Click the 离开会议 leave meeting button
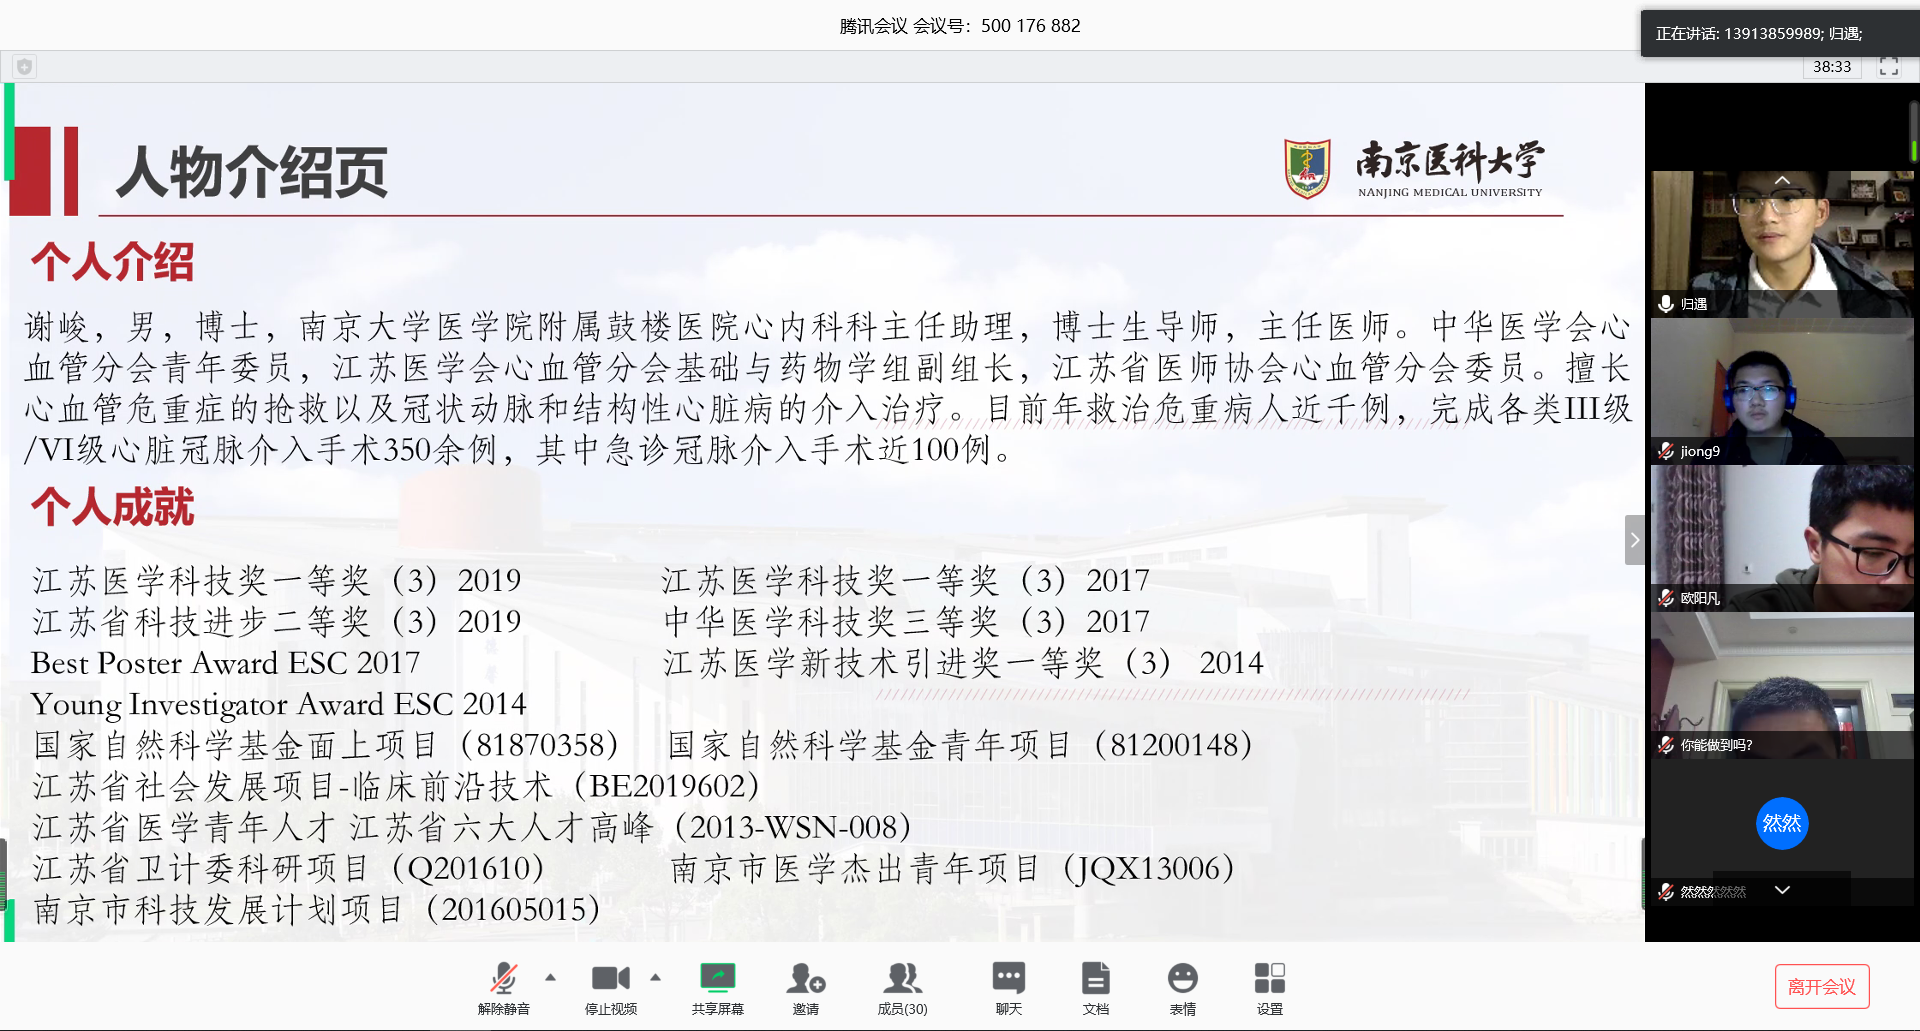 pyautogui.click(x=1821, y=987)
